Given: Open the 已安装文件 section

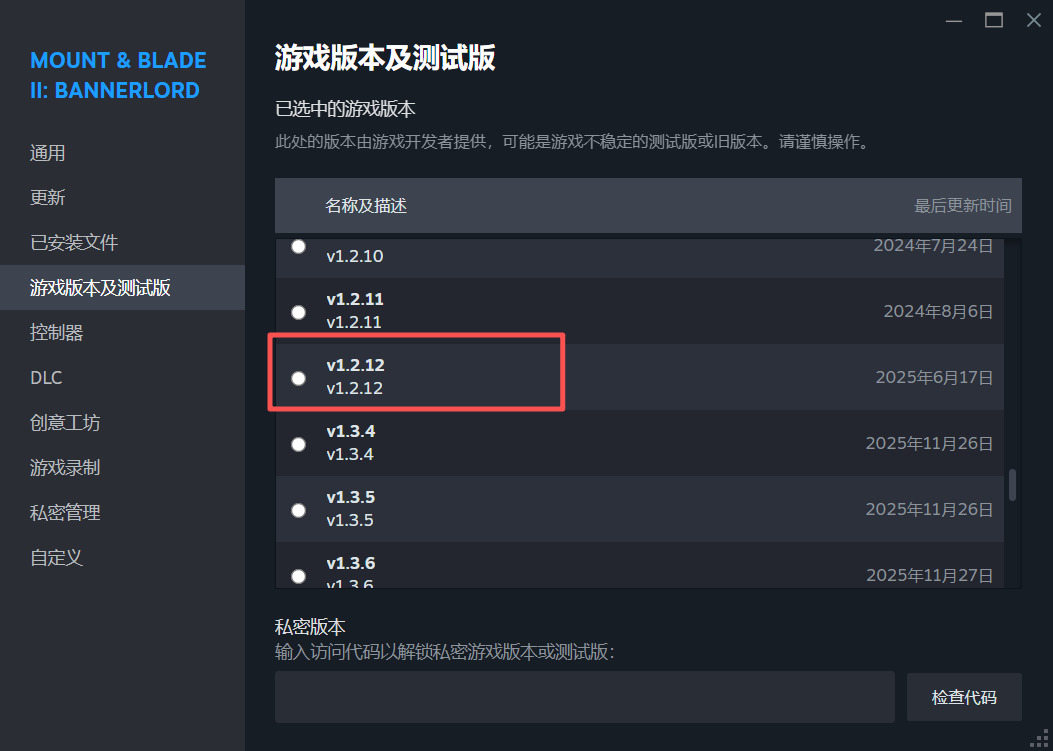Looking at the screenshot, I should click(x=74, y=243).
